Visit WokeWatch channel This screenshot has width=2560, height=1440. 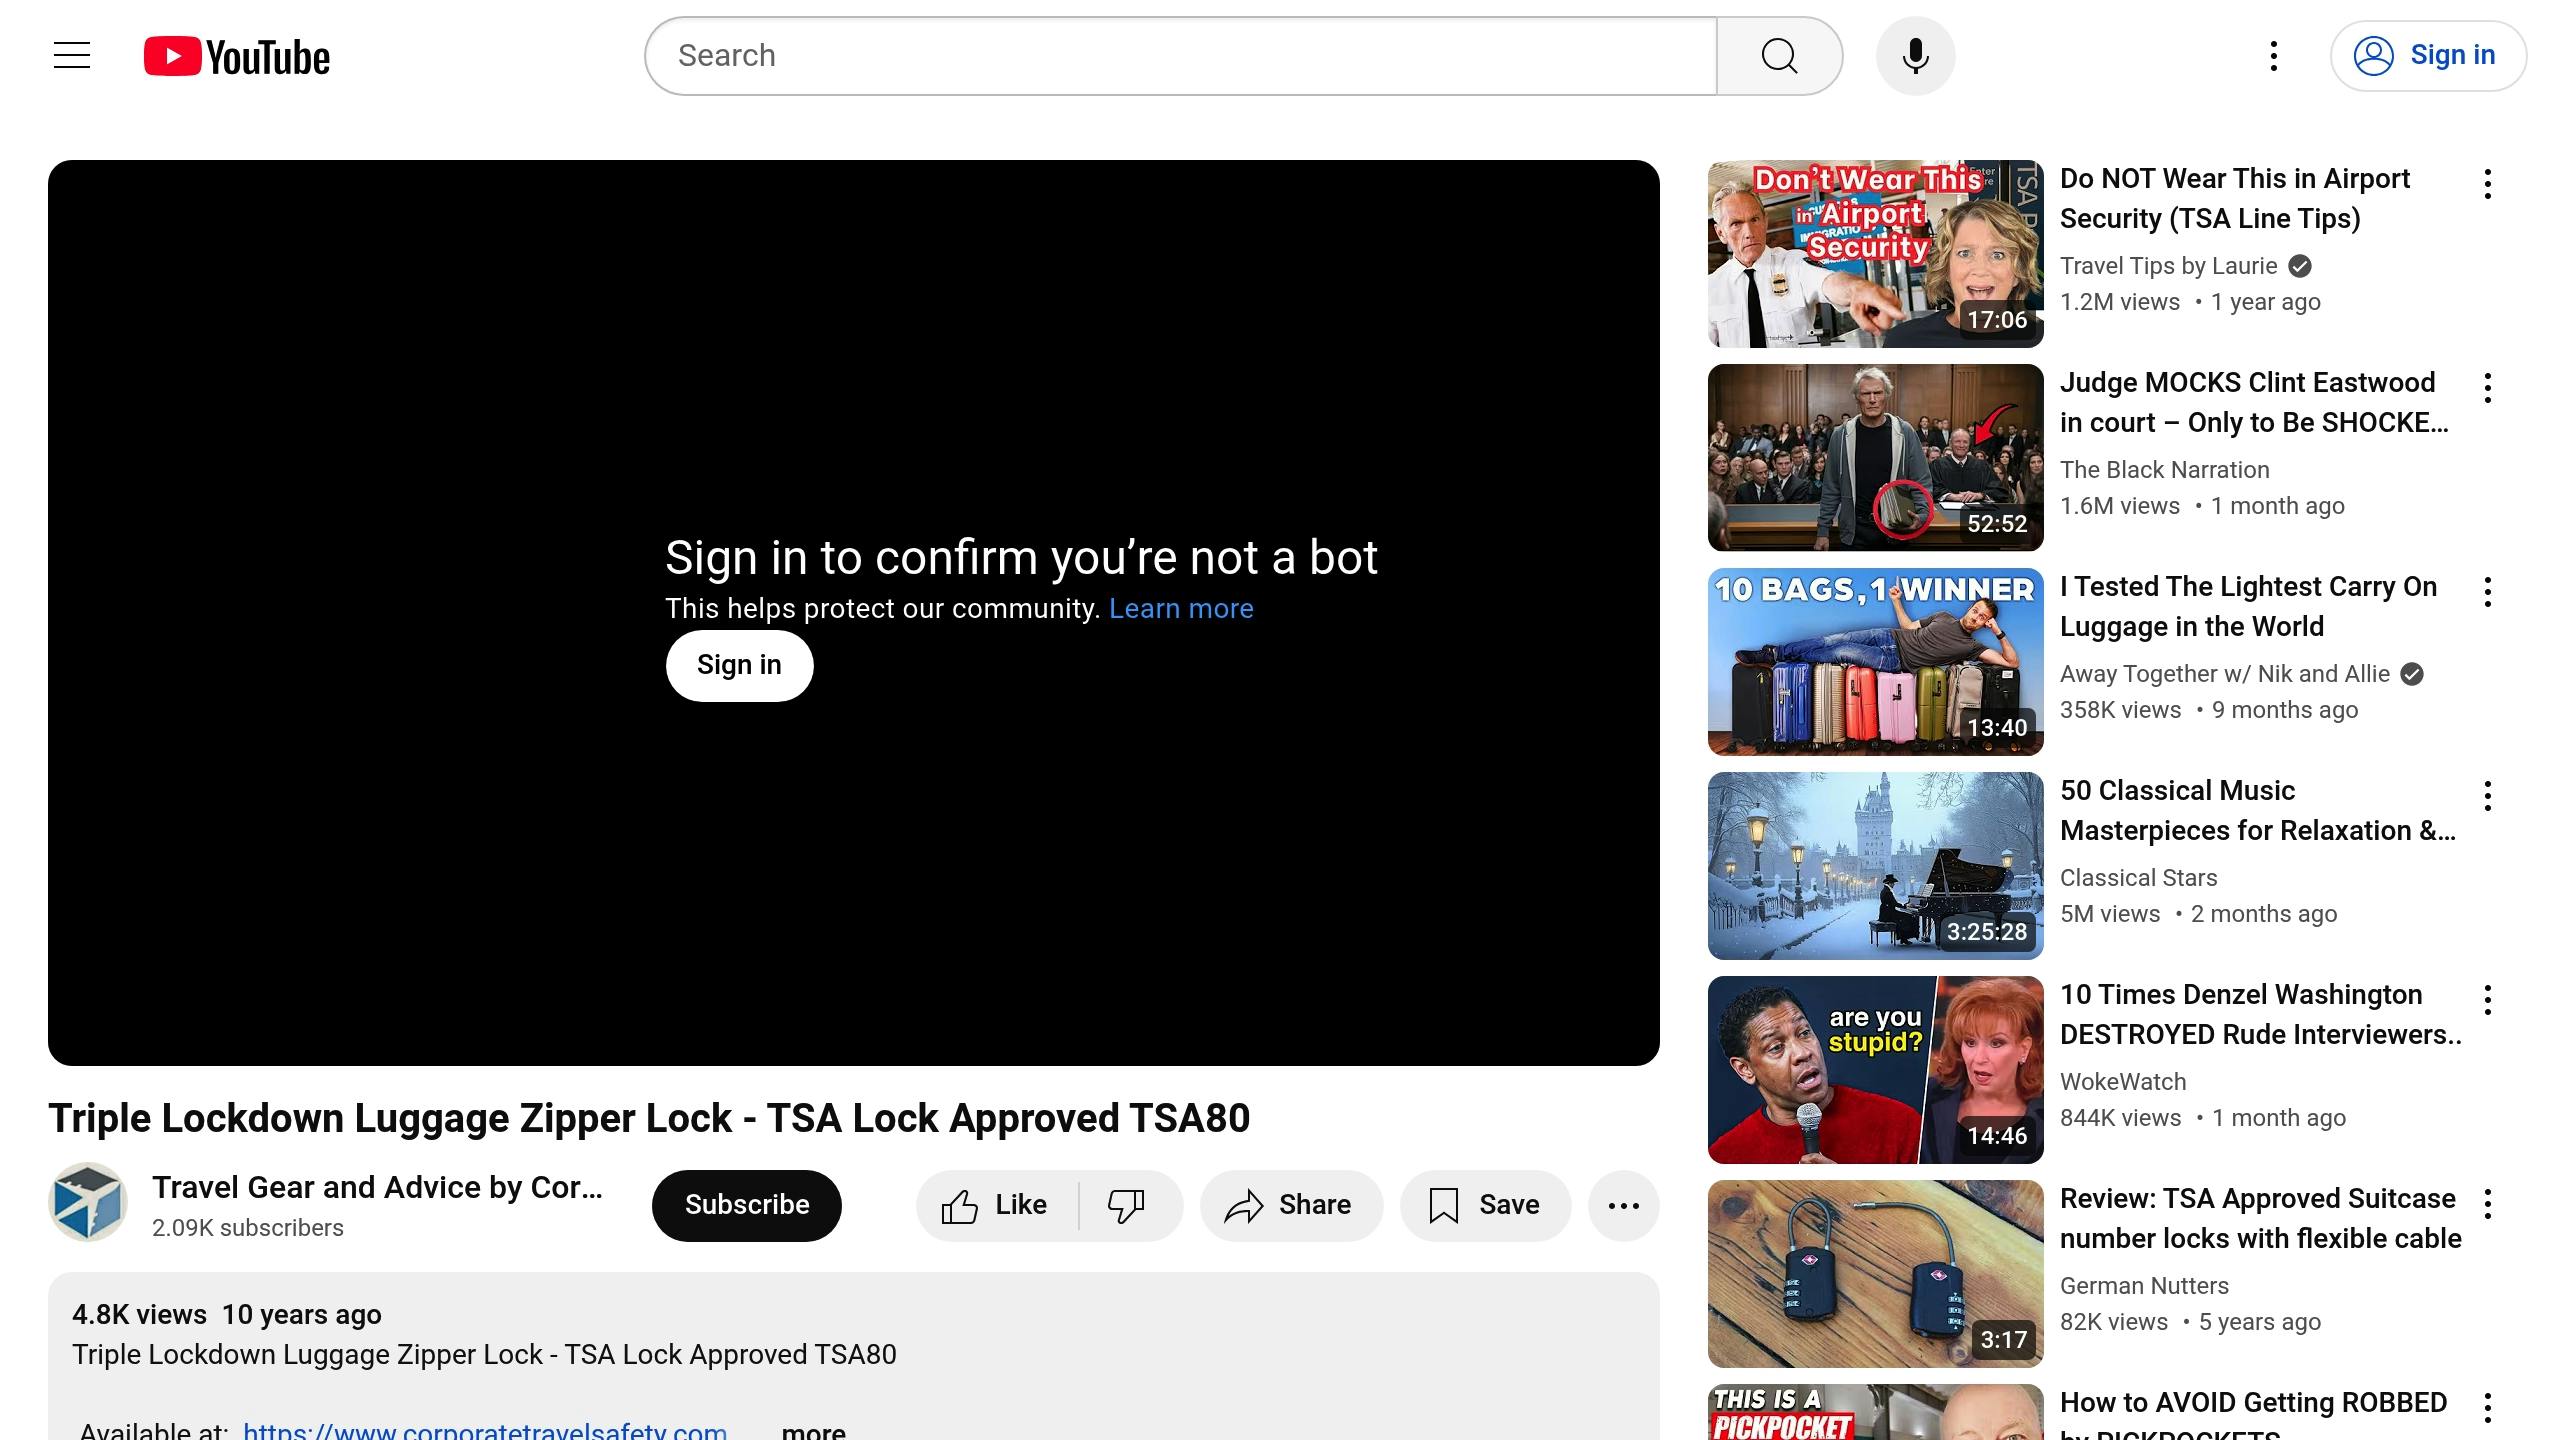point(2123,1082)
